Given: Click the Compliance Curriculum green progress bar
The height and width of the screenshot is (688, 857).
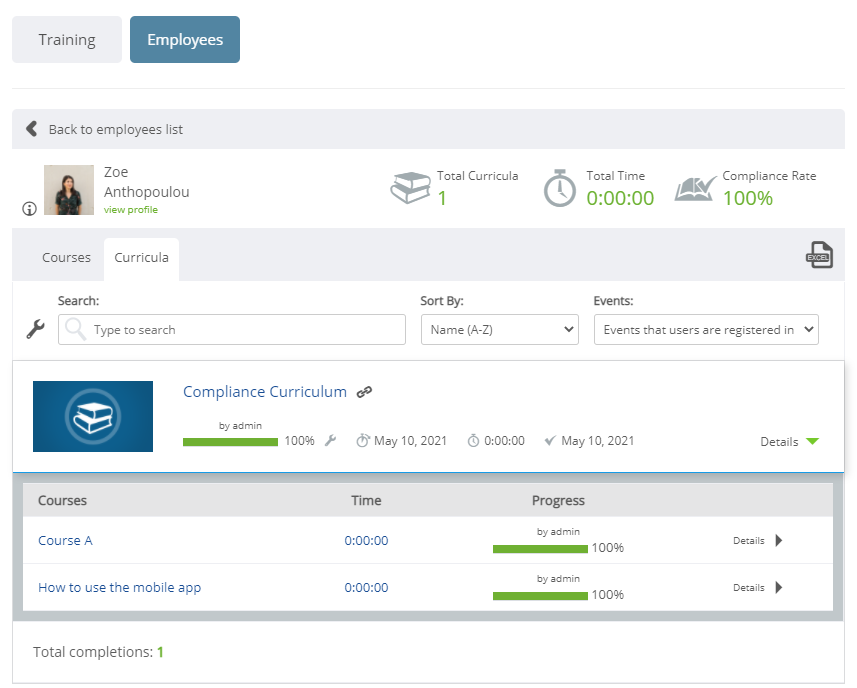Looking at the screenshot, I should [x=230, y=442].
